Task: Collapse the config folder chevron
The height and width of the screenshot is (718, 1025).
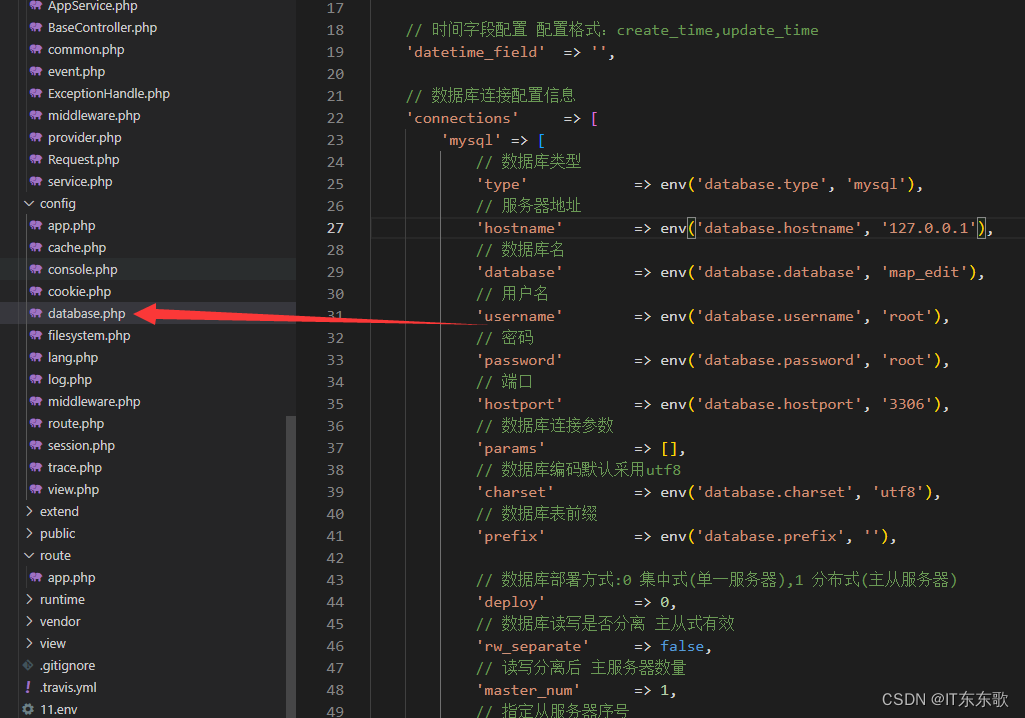Action: [x=29, y=203]
